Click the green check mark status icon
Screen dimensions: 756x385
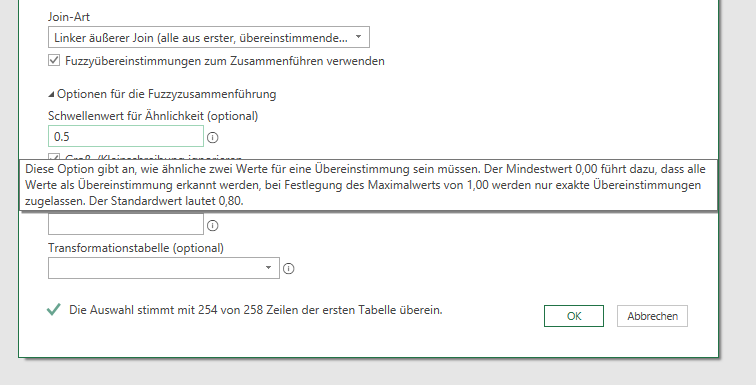point(54,309)
